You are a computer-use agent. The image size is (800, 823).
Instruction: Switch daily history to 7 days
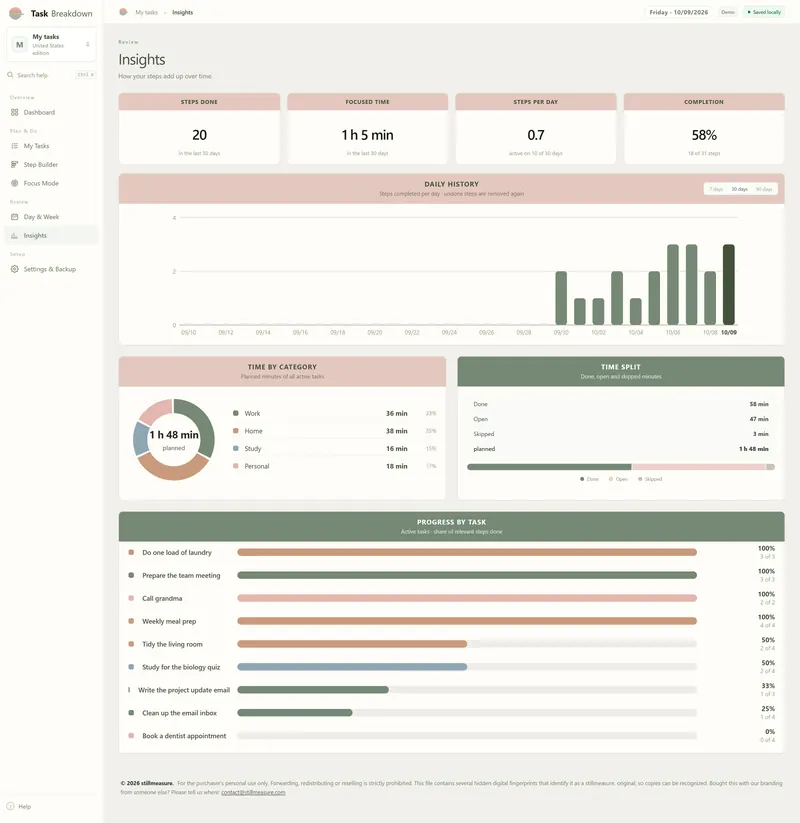[716, 189]
